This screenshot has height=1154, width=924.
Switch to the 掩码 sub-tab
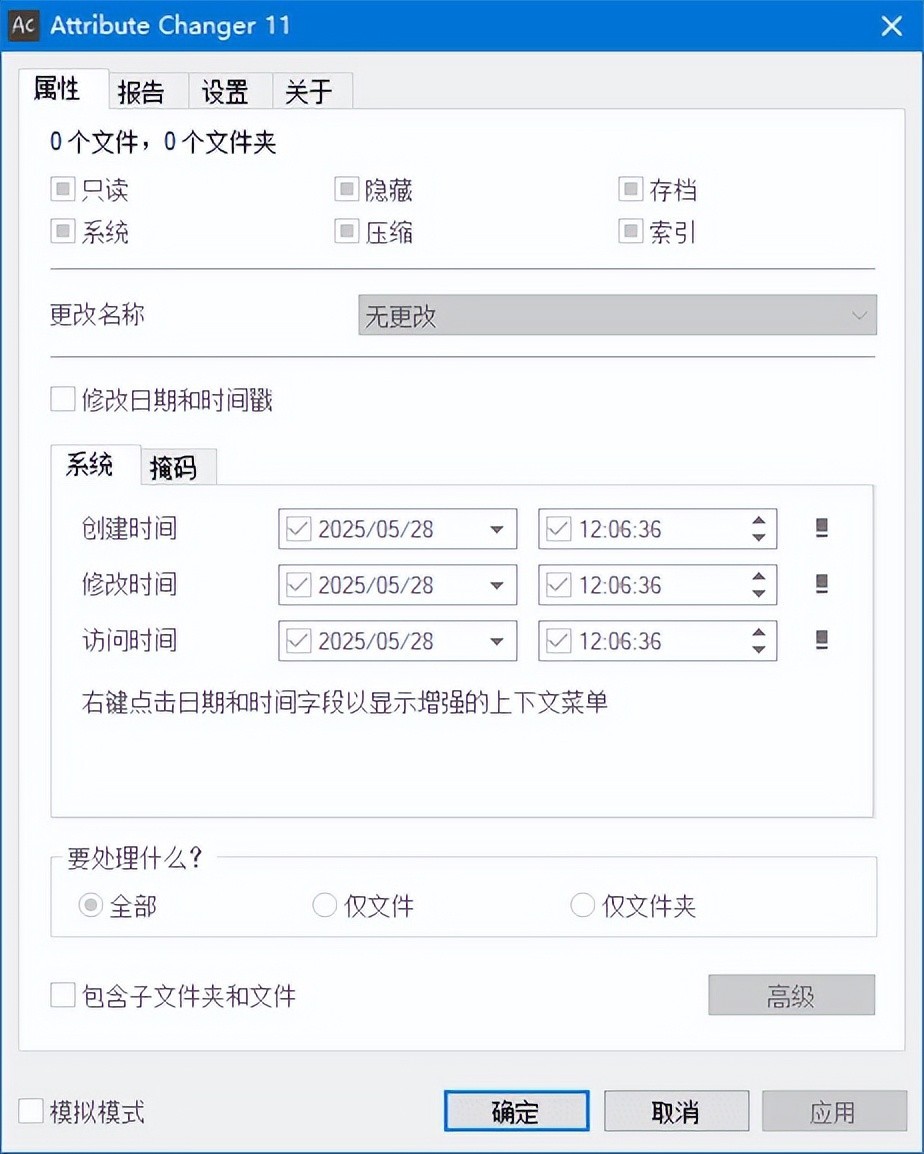(x=173, y=467)
